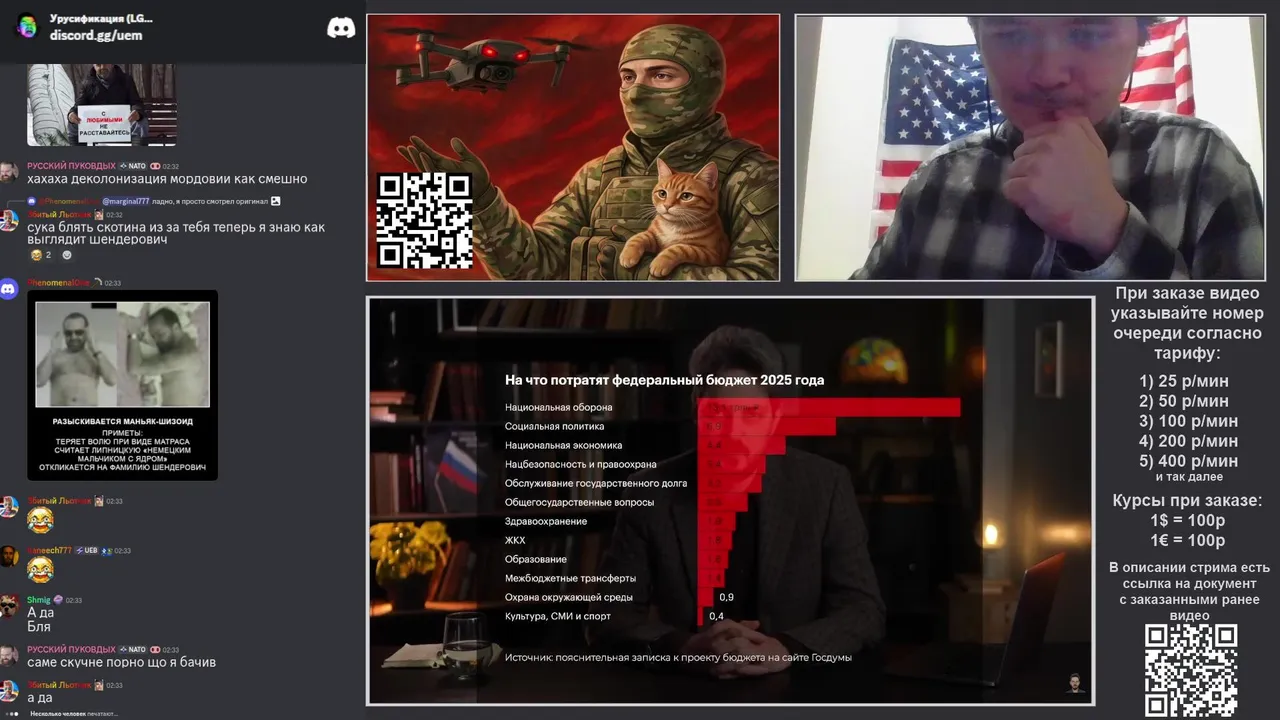The width and height of the screenshot is (1280, 720).
Task: Open the discord.gg/uem invite link
Action: click(x=96, y=35)
